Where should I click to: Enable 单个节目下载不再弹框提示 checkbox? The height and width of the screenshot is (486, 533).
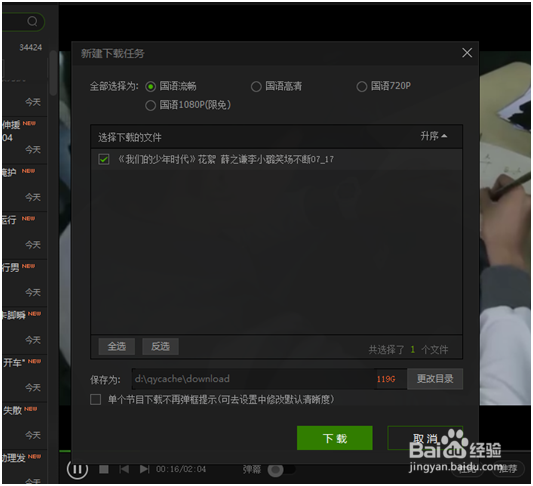tap(96, 399)
